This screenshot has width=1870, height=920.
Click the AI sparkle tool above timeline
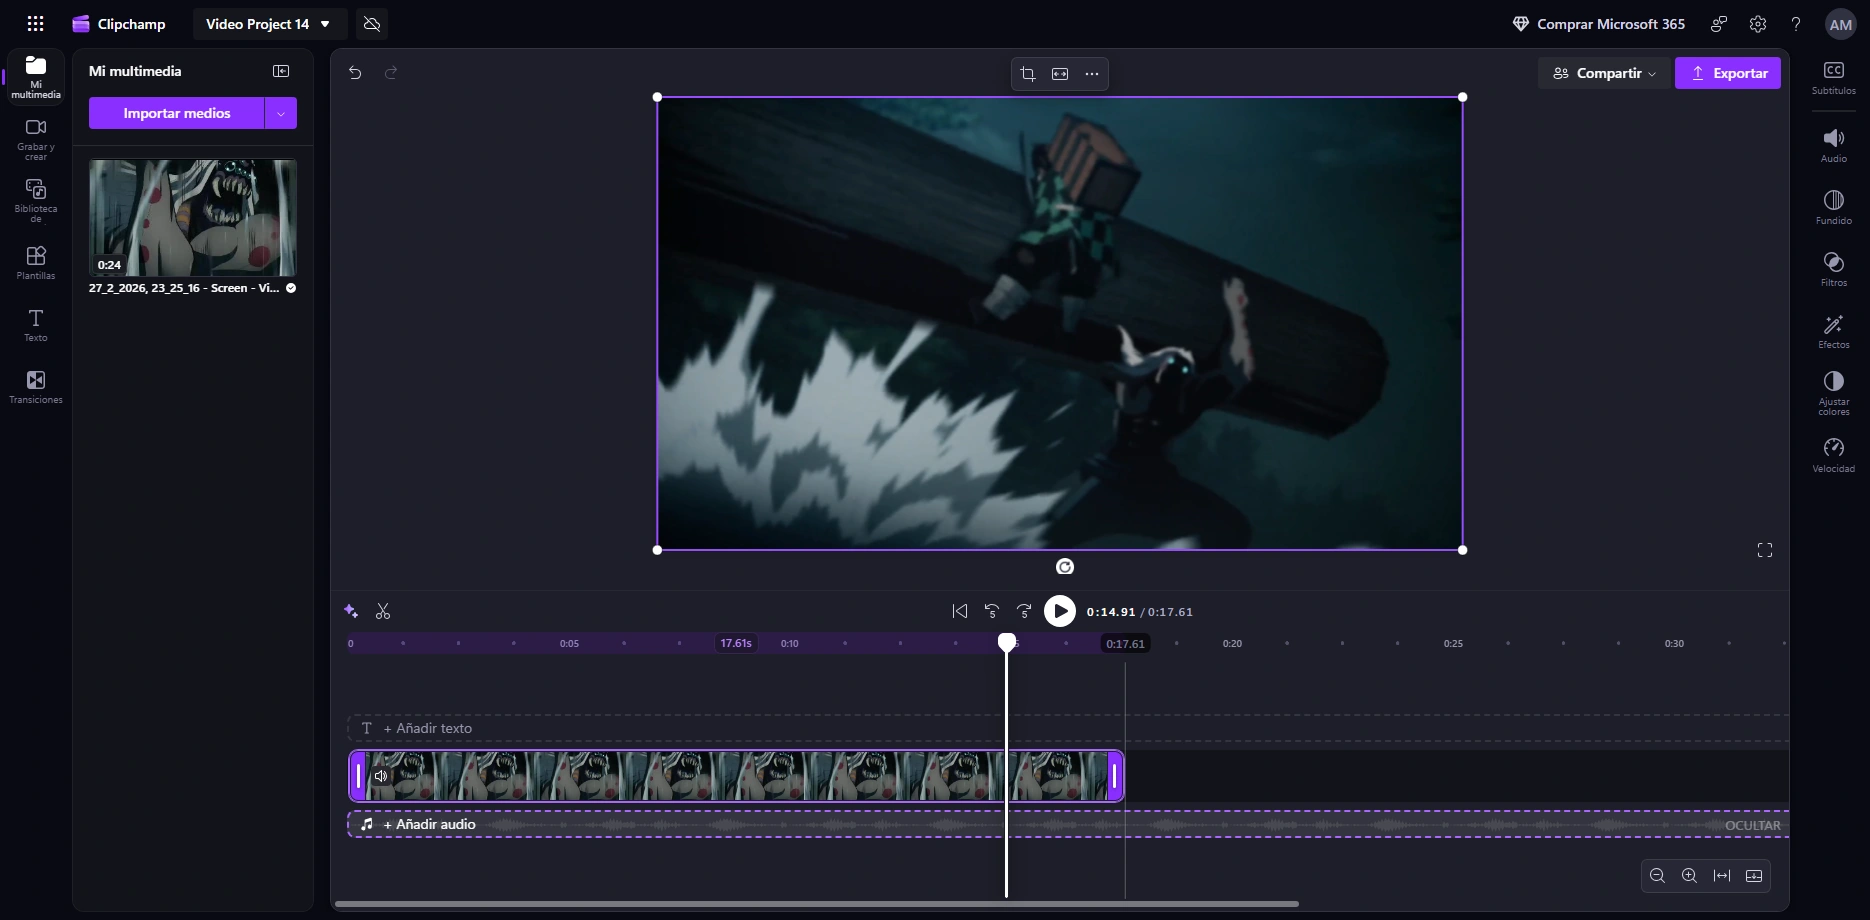click(x=351, y=611)
